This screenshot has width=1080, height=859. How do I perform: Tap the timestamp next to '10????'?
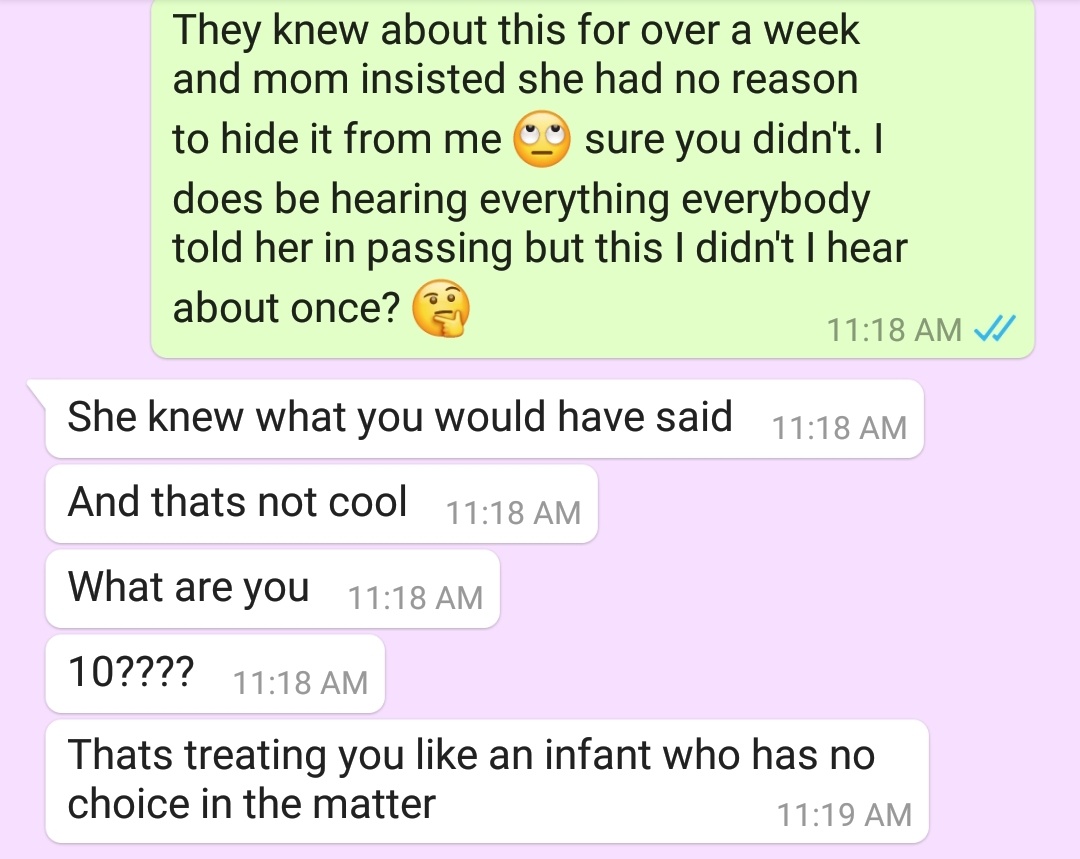click(x=300, y=683)
